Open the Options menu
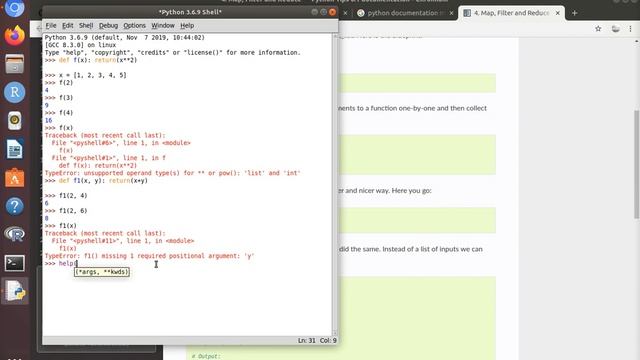Image resolution: width=640 pixels, height=360 pixels. pyautogui.click(x=135, y=25)
